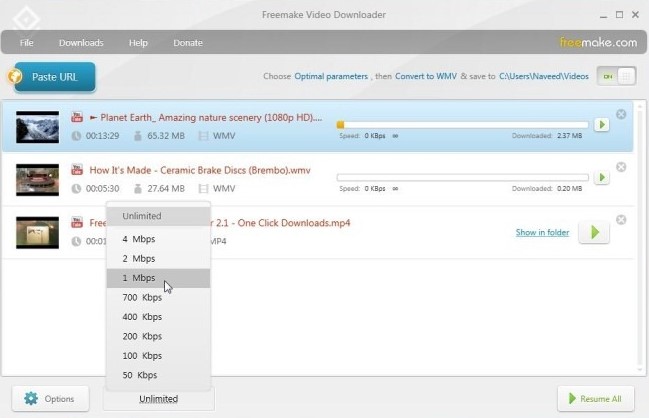The width and height of the screenshot is (649, 418).
Task: Select 200 Kbps speed limit
Action: pyautogui.click(x=158, y=336)
